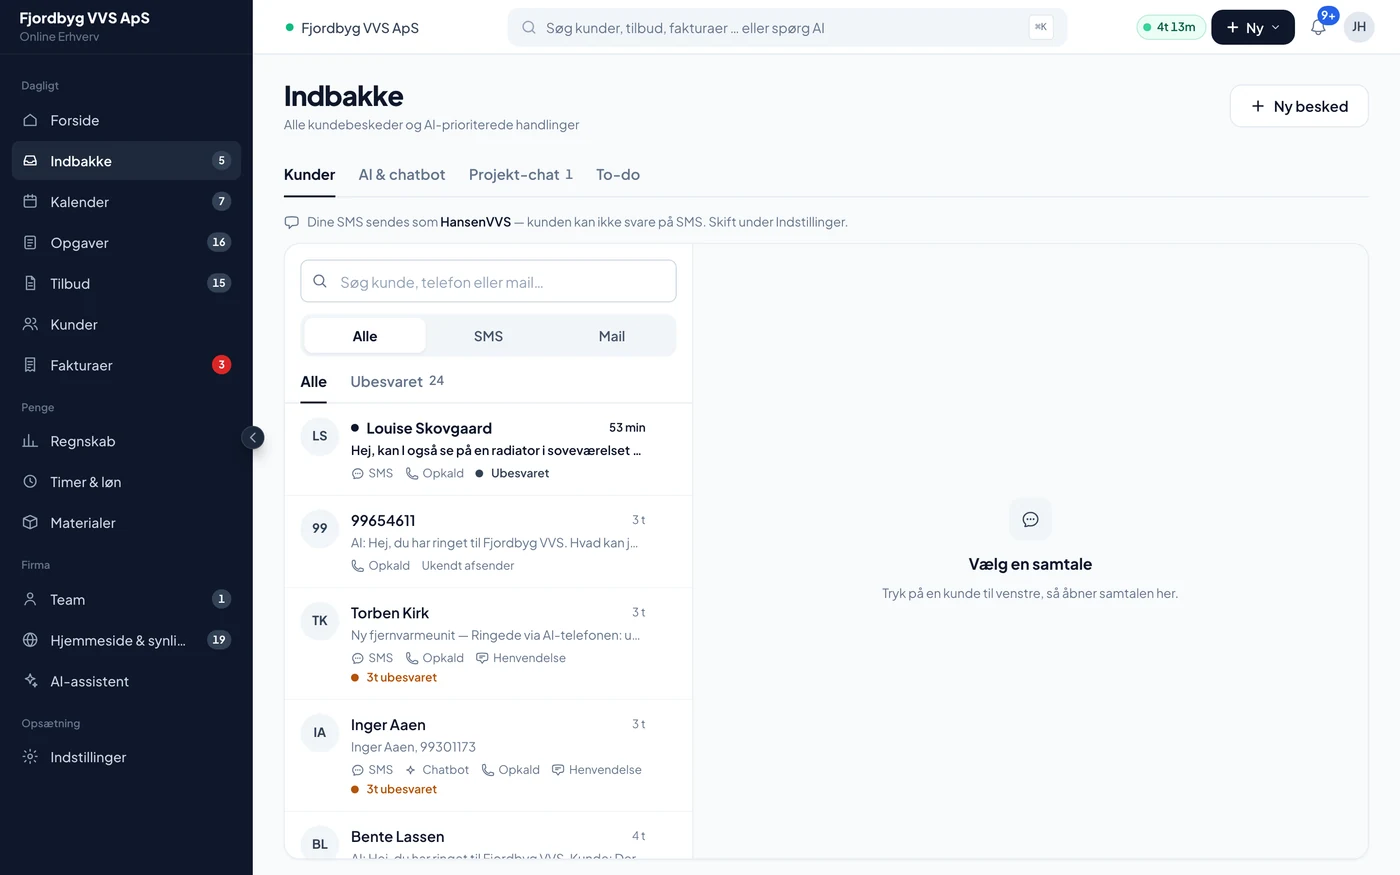This screenshot has width=1400, height=875.
Task: Filter messages to show Alle channels
Action: click(365, 336)
